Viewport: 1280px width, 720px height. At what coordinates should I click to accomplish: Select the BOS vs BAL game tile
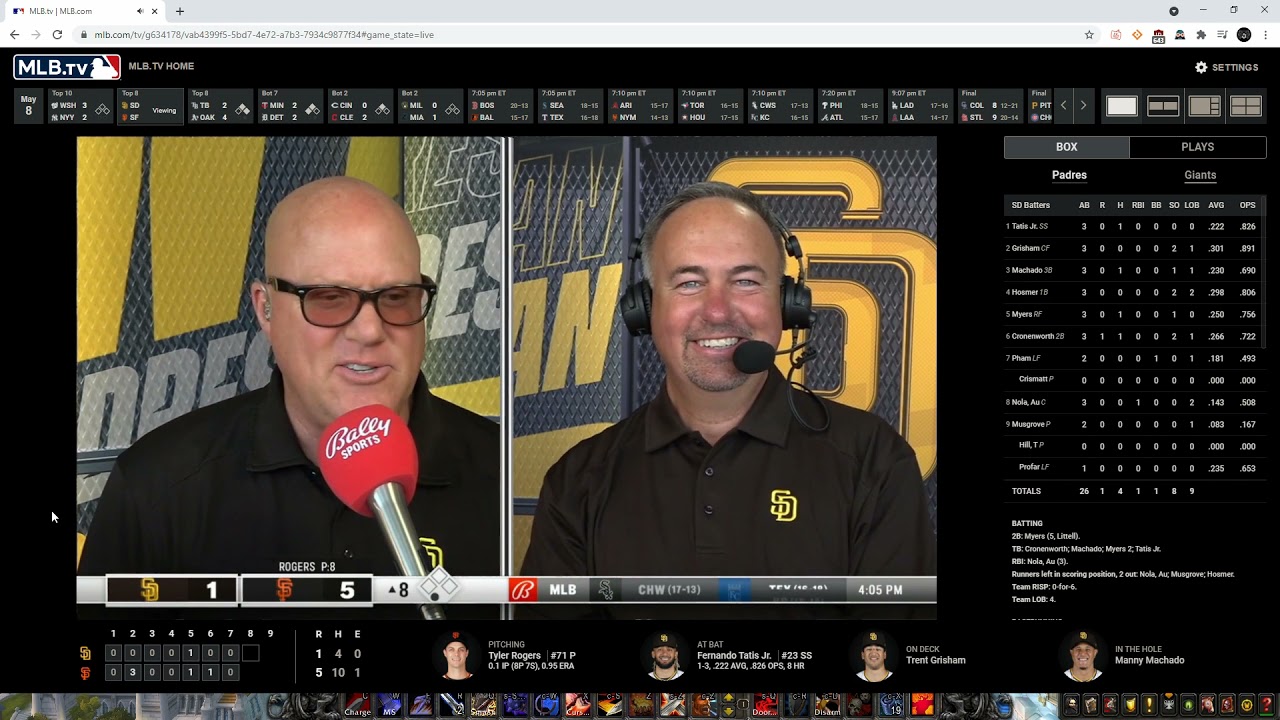point(501,106)
